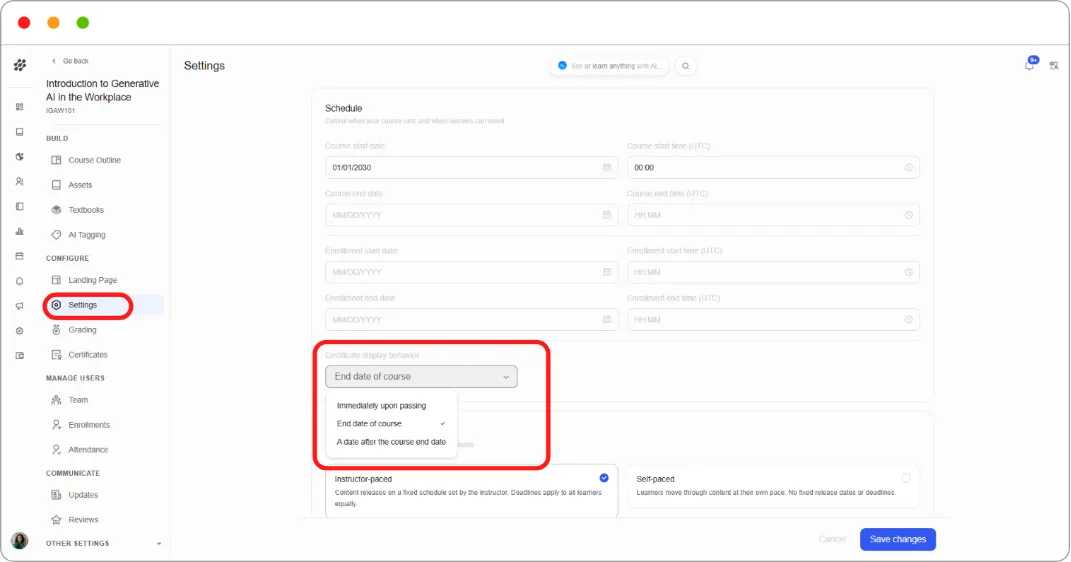Click the Enrollment end date field
This screenshot has height=562, width=1071.
pyautogui.click(x=471, y=320)
